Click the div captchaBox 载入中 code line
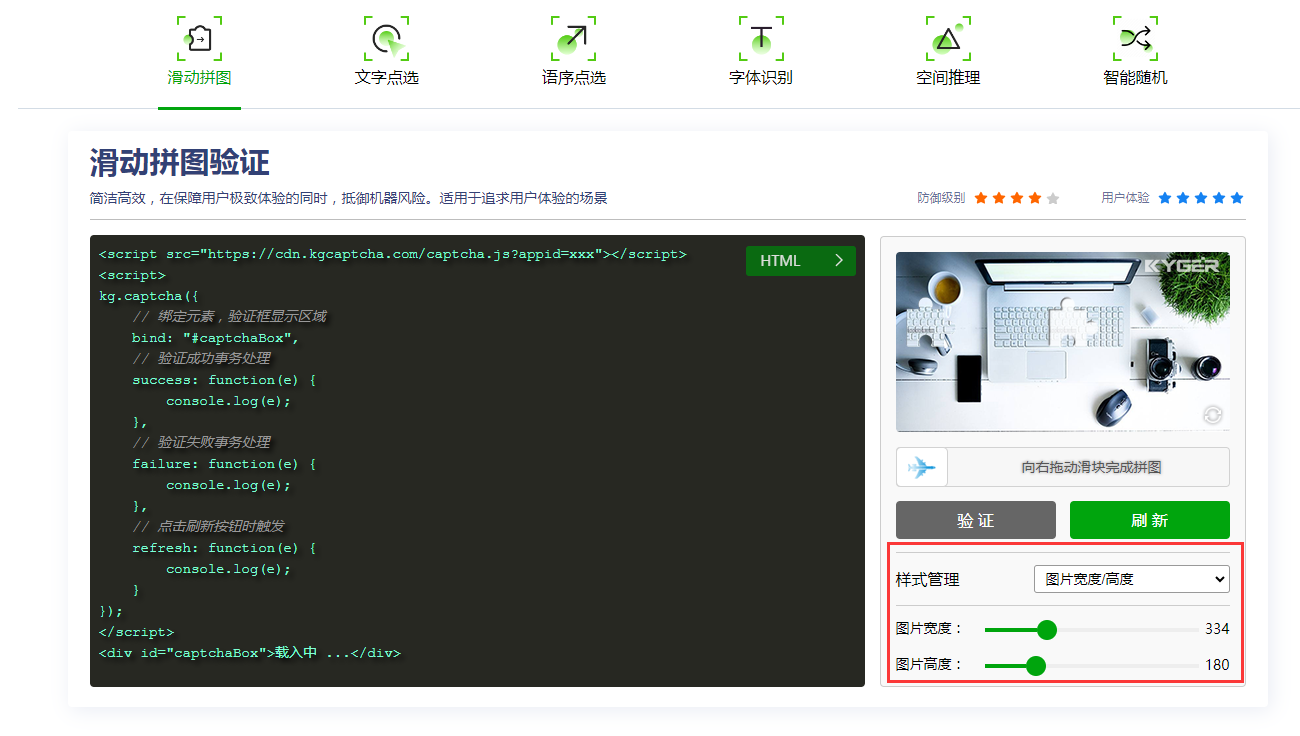 249,653
